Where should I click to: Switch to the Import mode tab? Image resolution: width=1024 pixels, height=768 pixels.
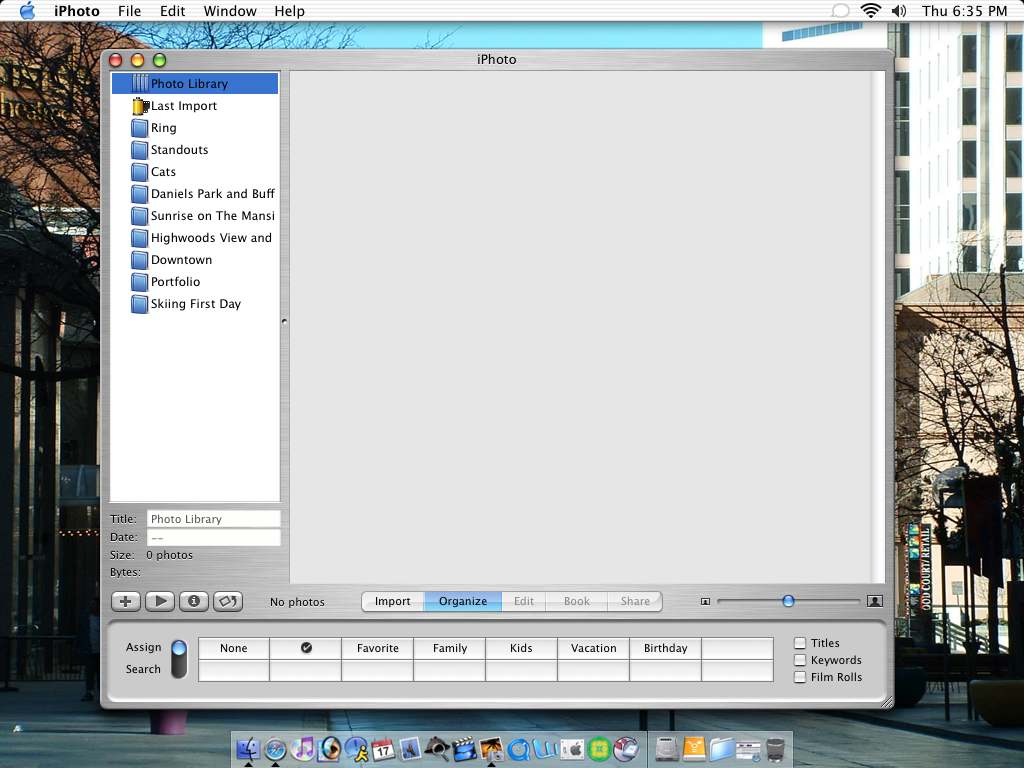(x=392, y=601)
